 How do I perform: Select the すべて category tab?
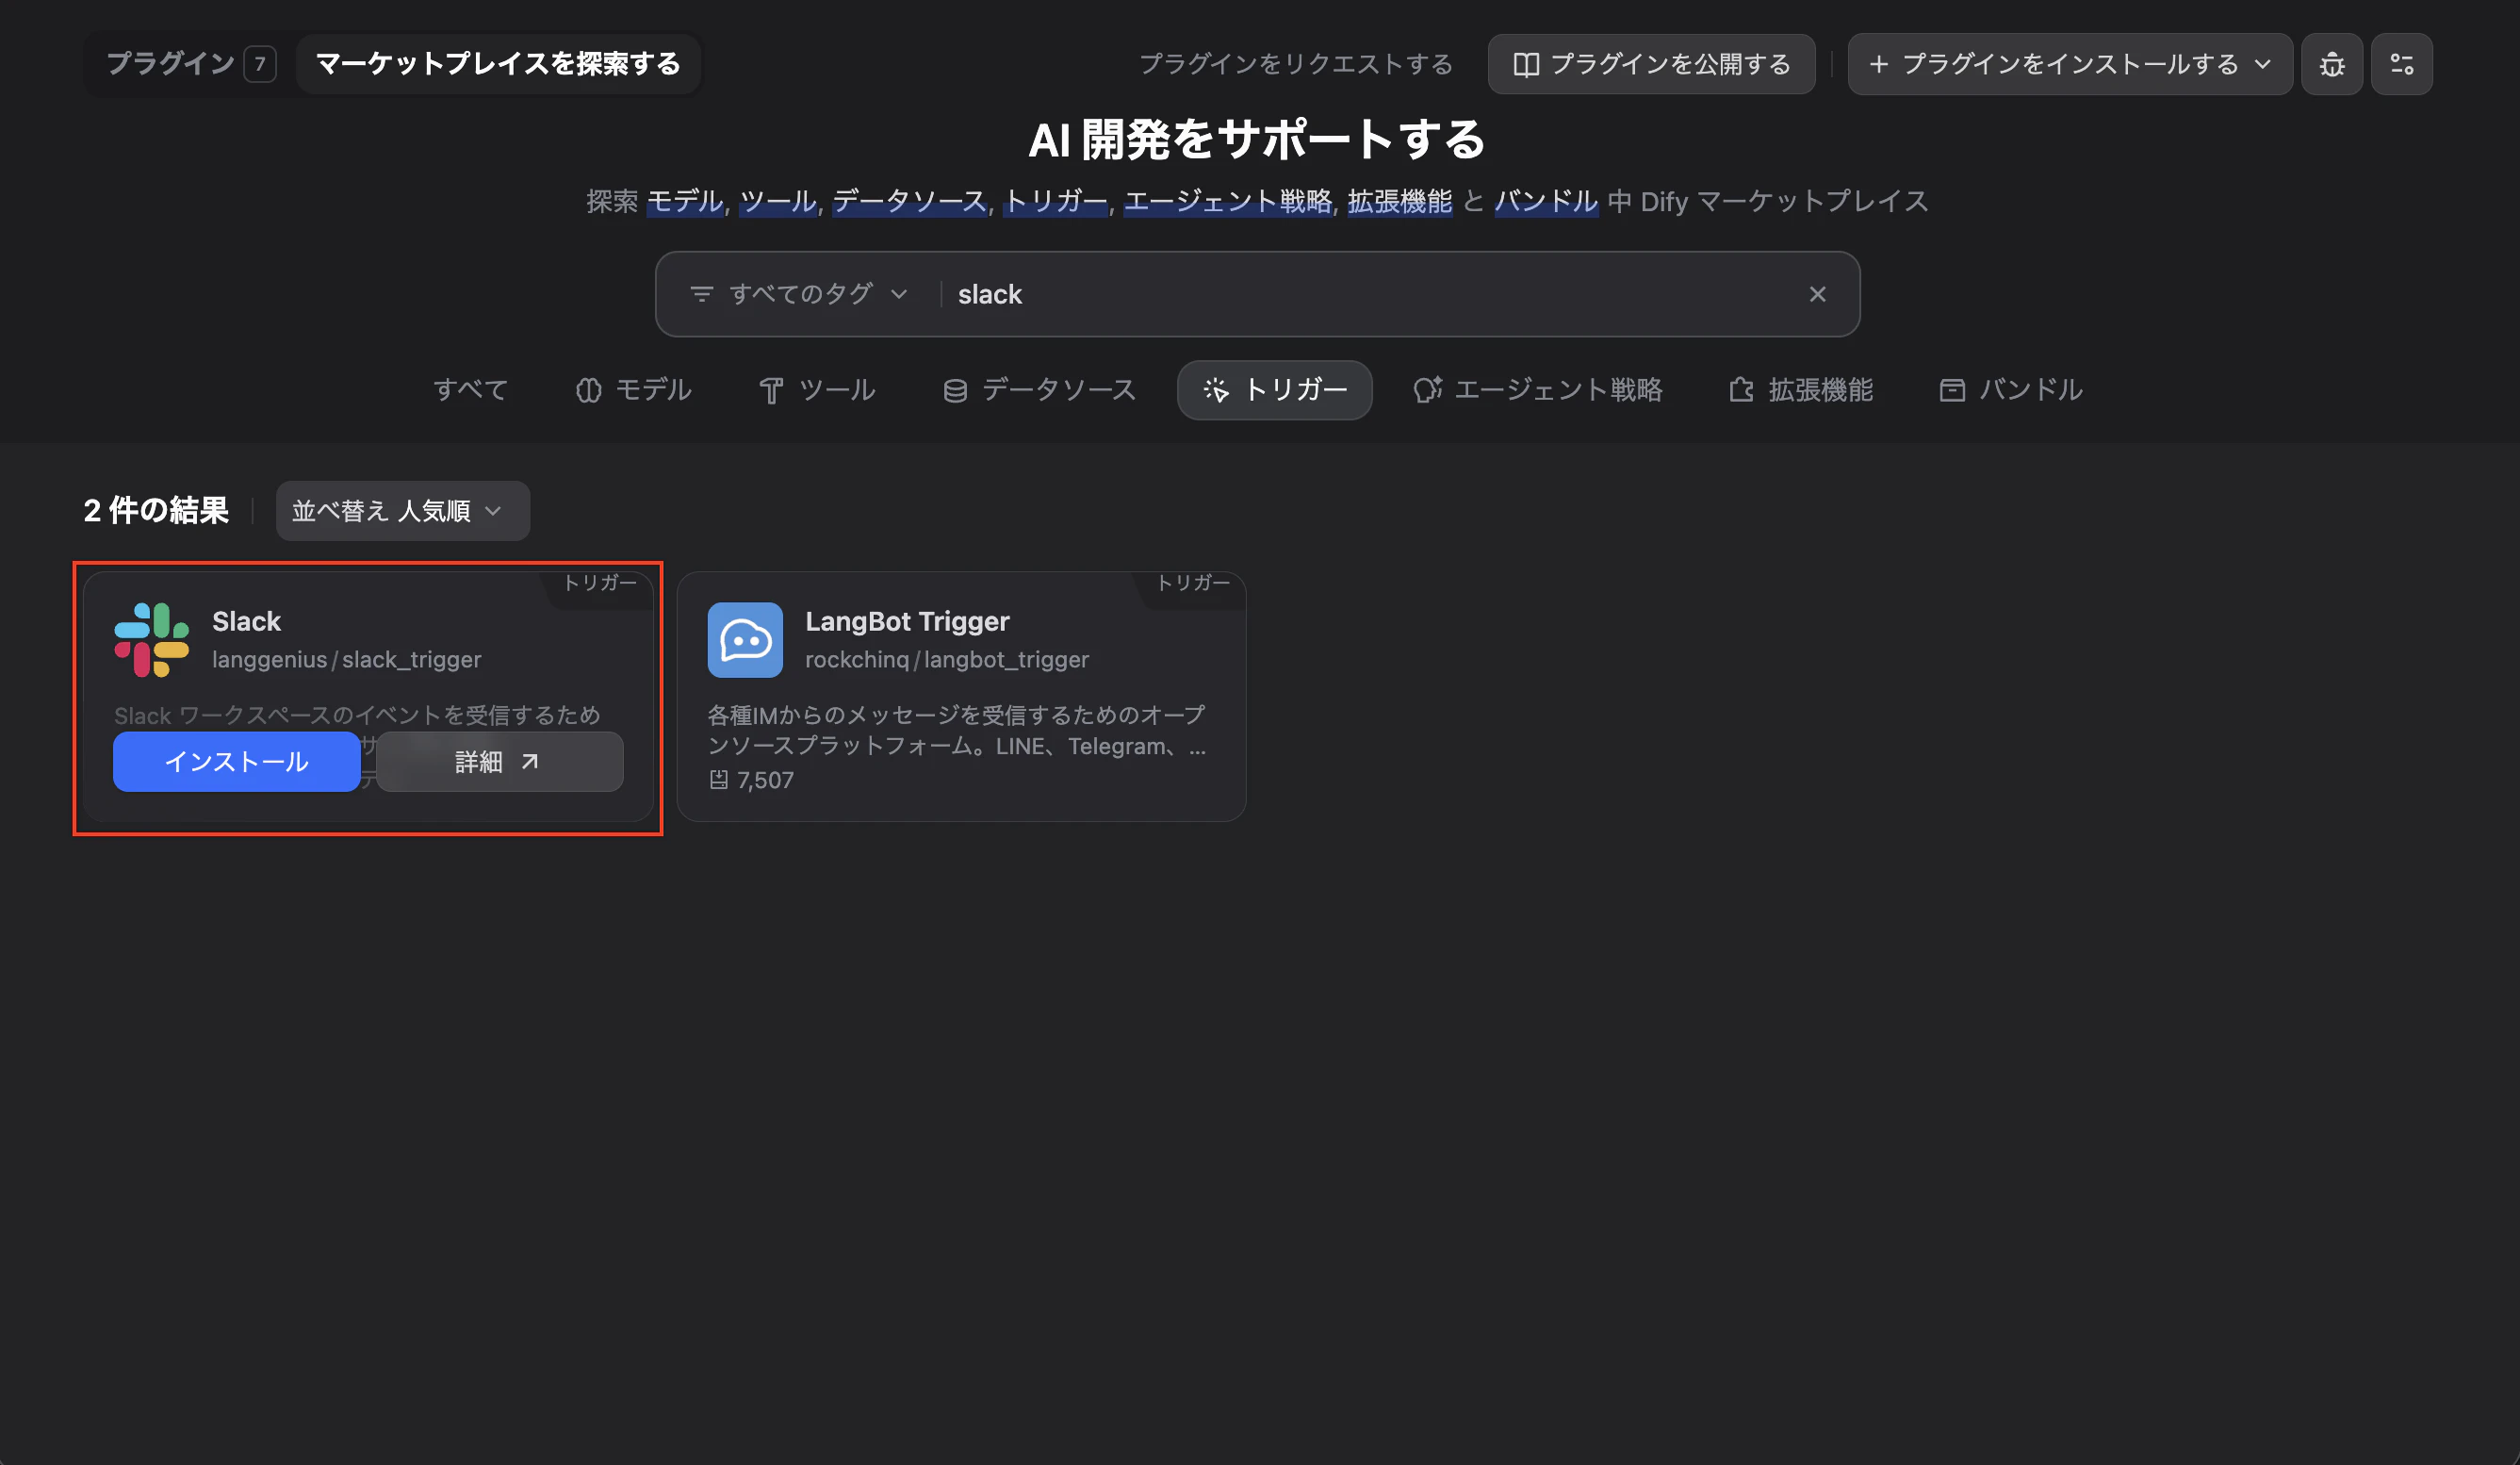(x=470, y=390)
